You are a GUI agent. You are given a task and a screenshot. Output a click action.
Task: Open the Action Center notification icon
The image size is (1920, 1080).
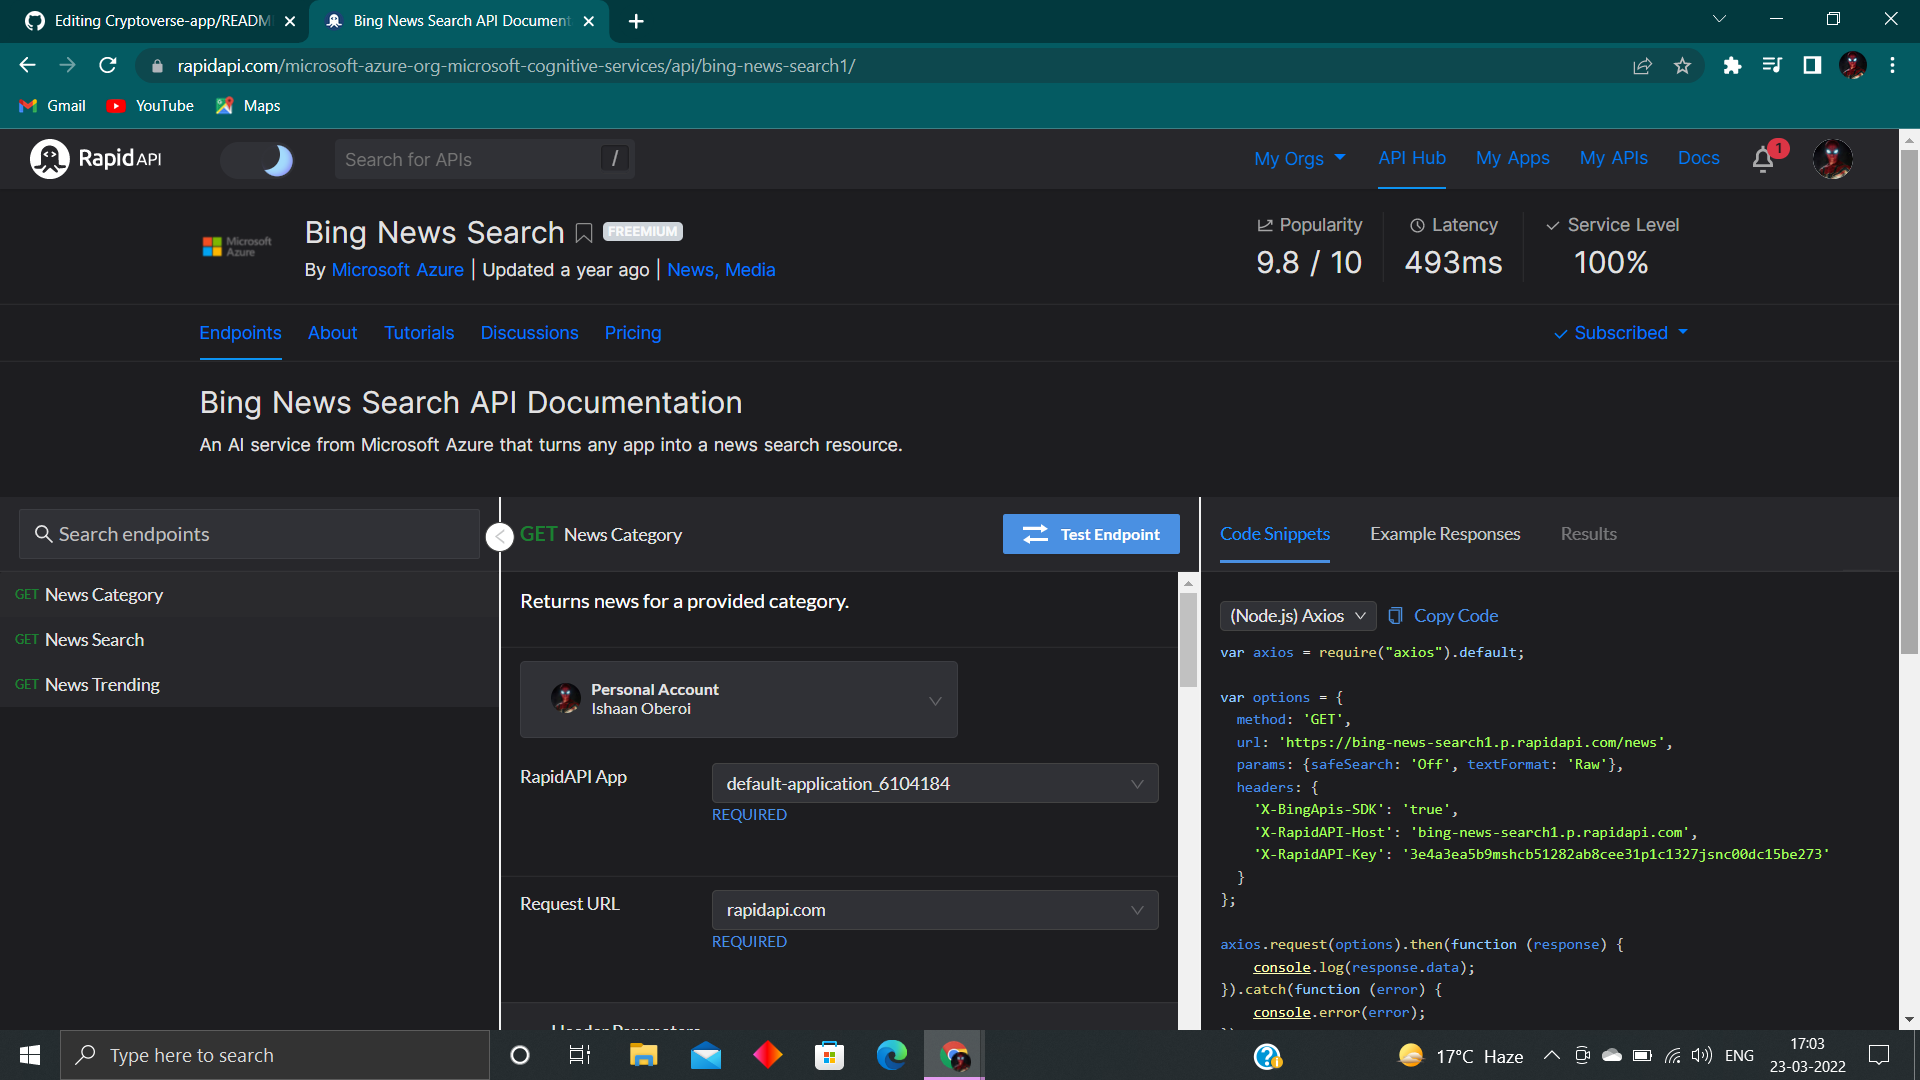click(1879, 1055)
